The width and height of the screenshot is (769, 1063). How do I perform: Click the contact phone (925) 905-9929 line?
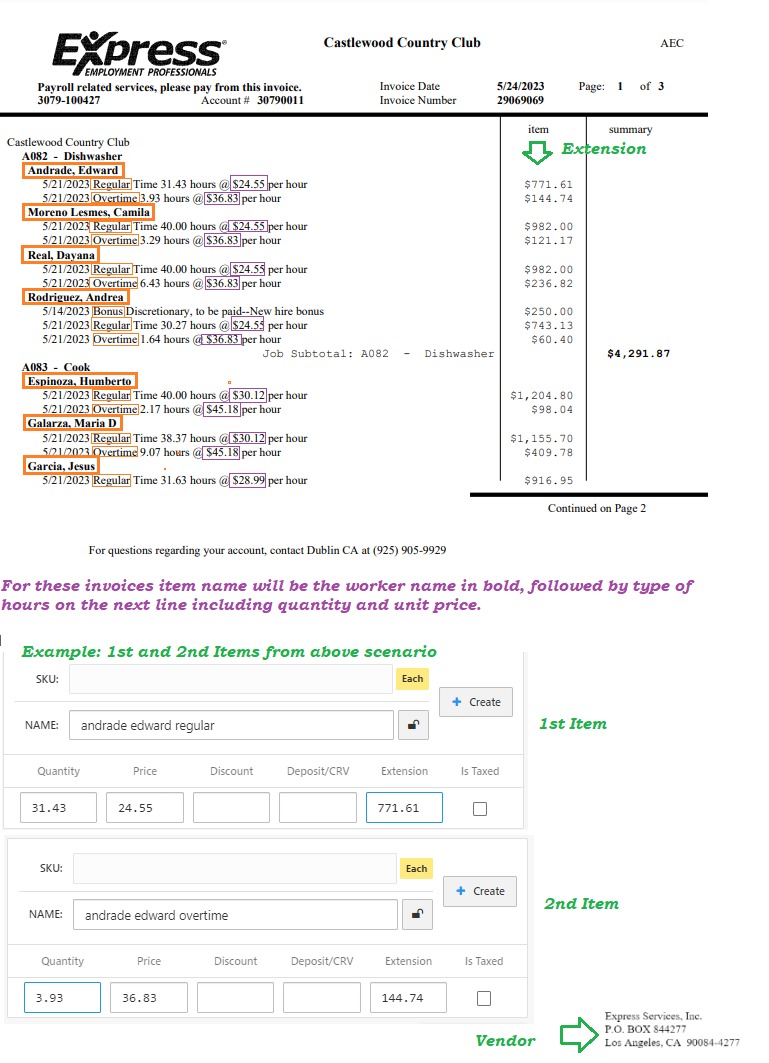[267, 550]
